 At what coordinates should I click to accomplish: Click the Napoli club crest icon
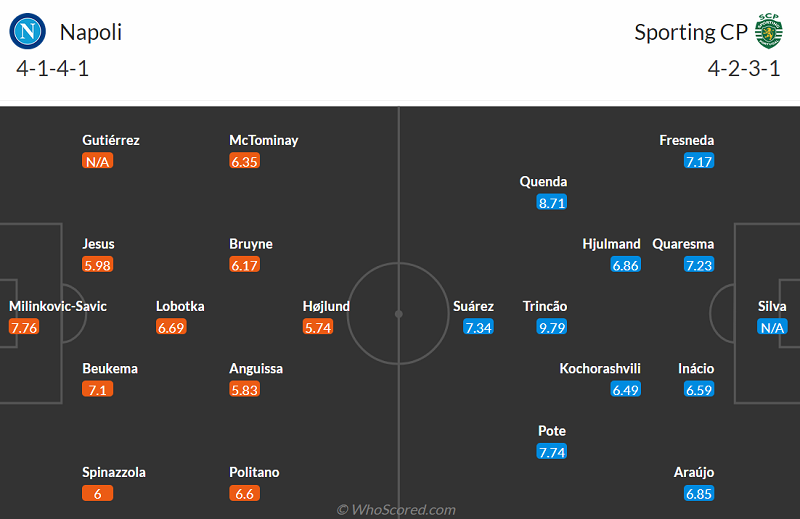click(x=28, y=31)
